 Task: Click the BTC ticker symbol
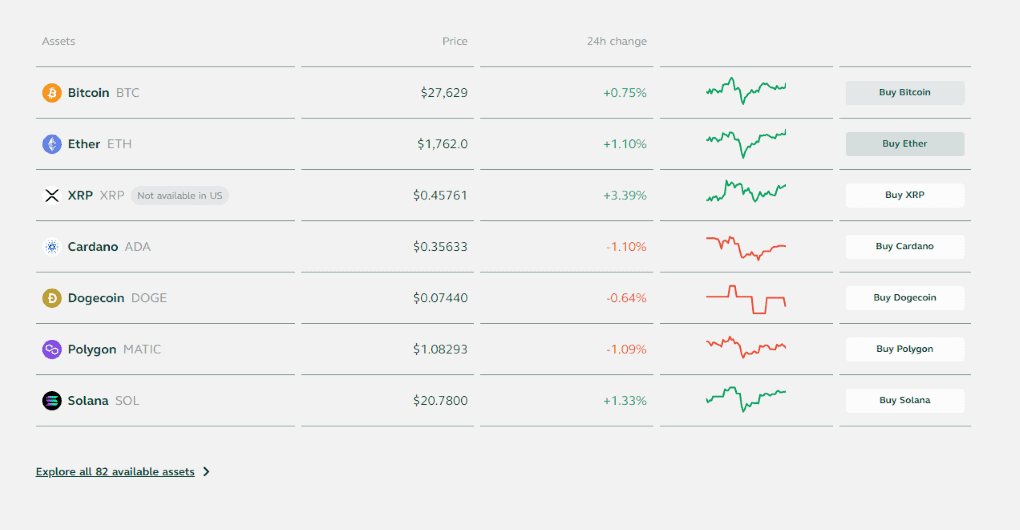(128, 92)
